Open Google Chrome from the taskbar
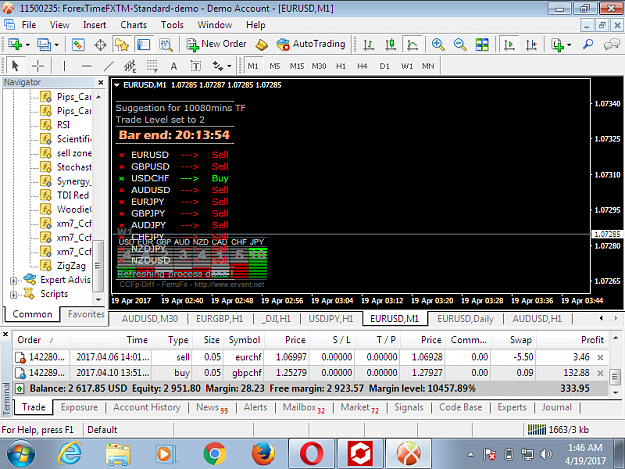The image size is (625, 469). [x=214, y=454]
